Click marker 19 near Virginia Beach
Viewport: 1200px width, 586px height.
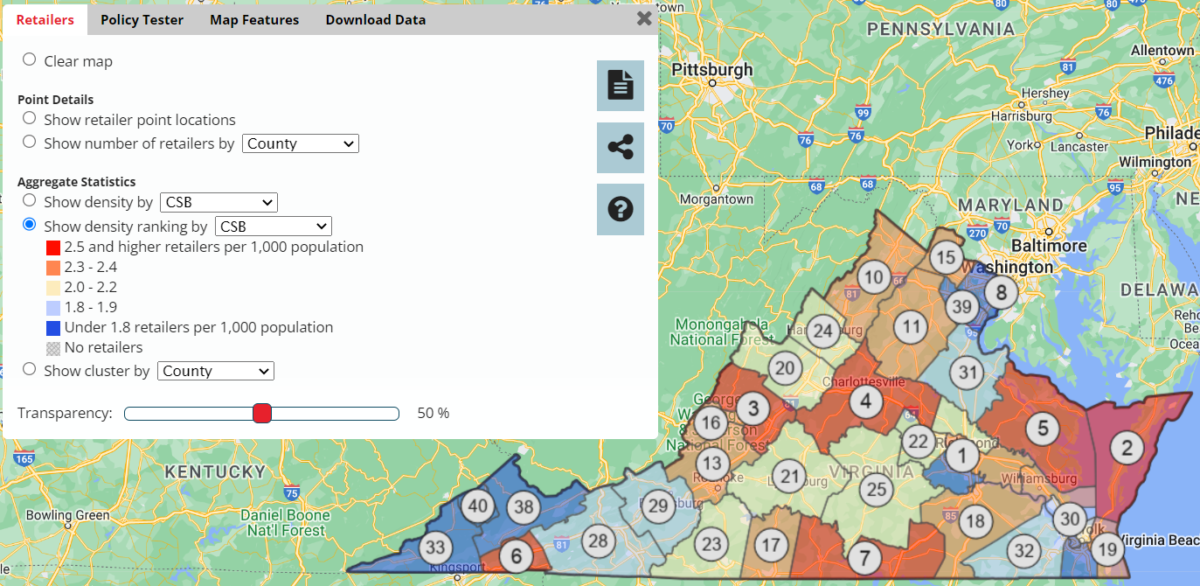pyautogui.click(x=1108, y=548)
